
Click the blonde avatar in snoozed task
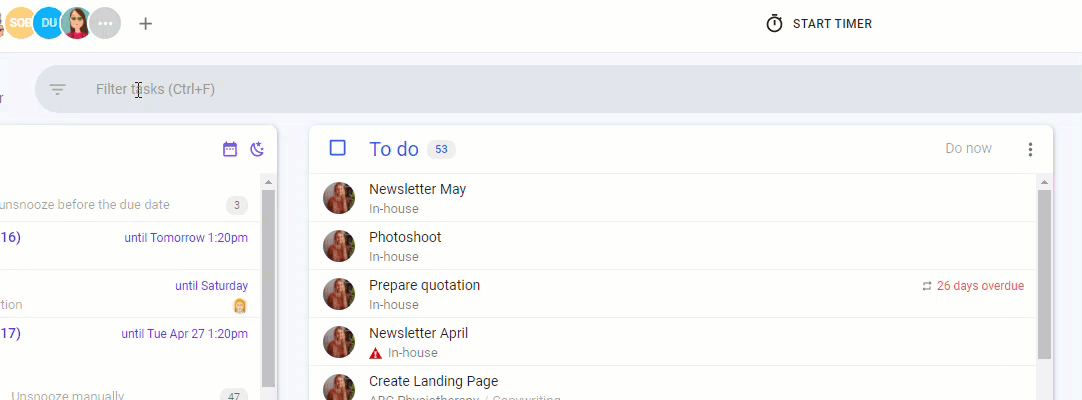click(x=239, y=306)
